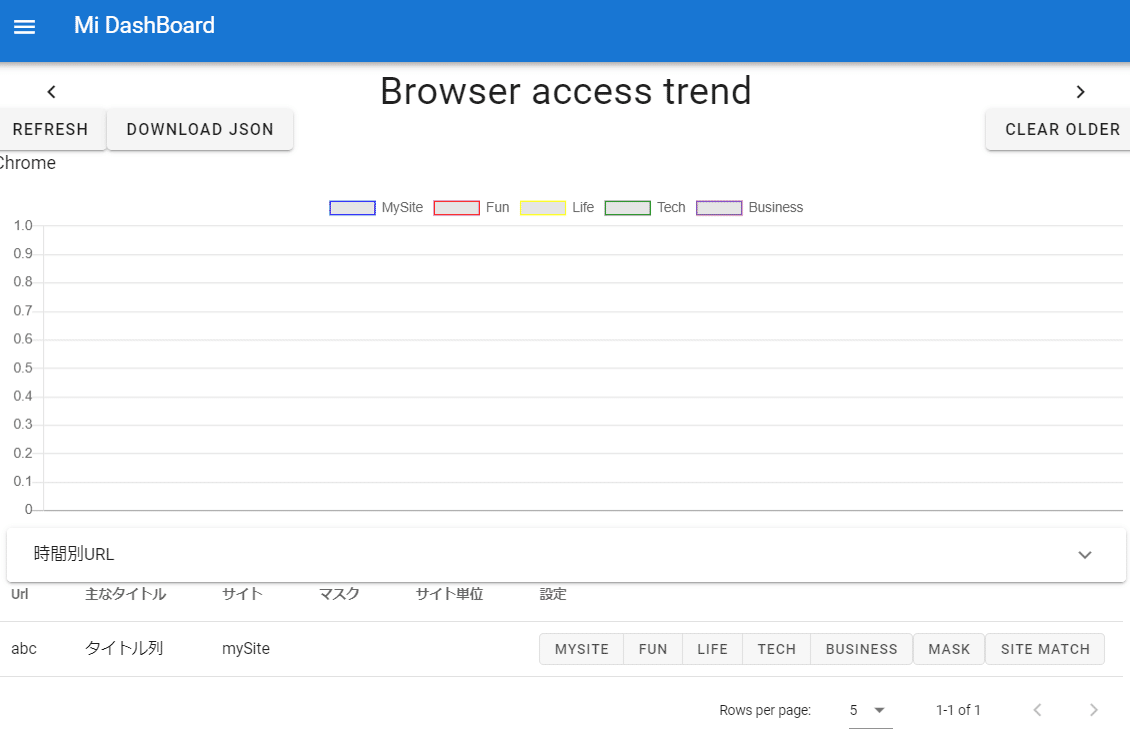Click DOWNLOAD JSON button
Screen dimensions: 1130x737
[x=200, y=130]
